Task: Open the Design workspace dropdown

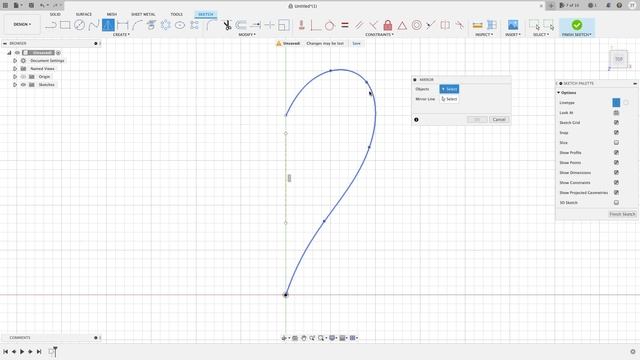Action: 22,24
